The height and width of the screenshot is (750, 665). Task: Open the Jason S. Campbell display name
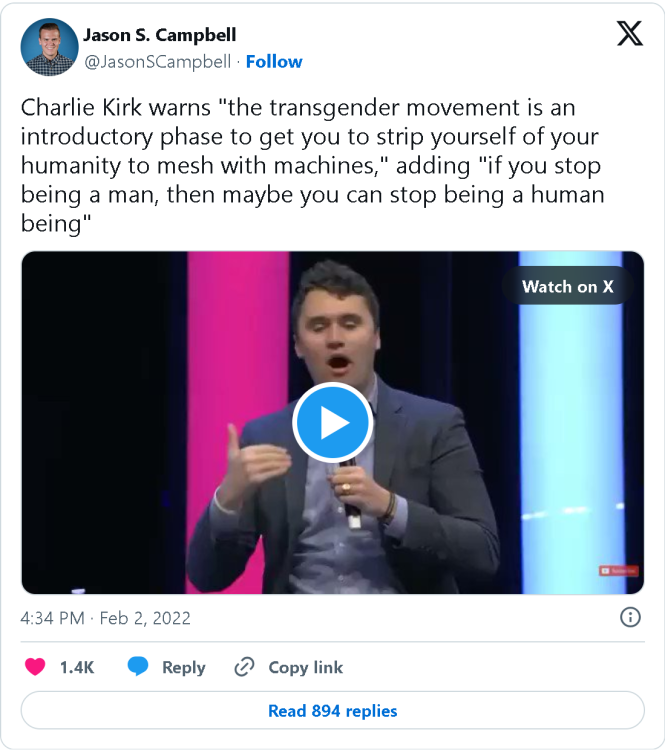[160, 35]
